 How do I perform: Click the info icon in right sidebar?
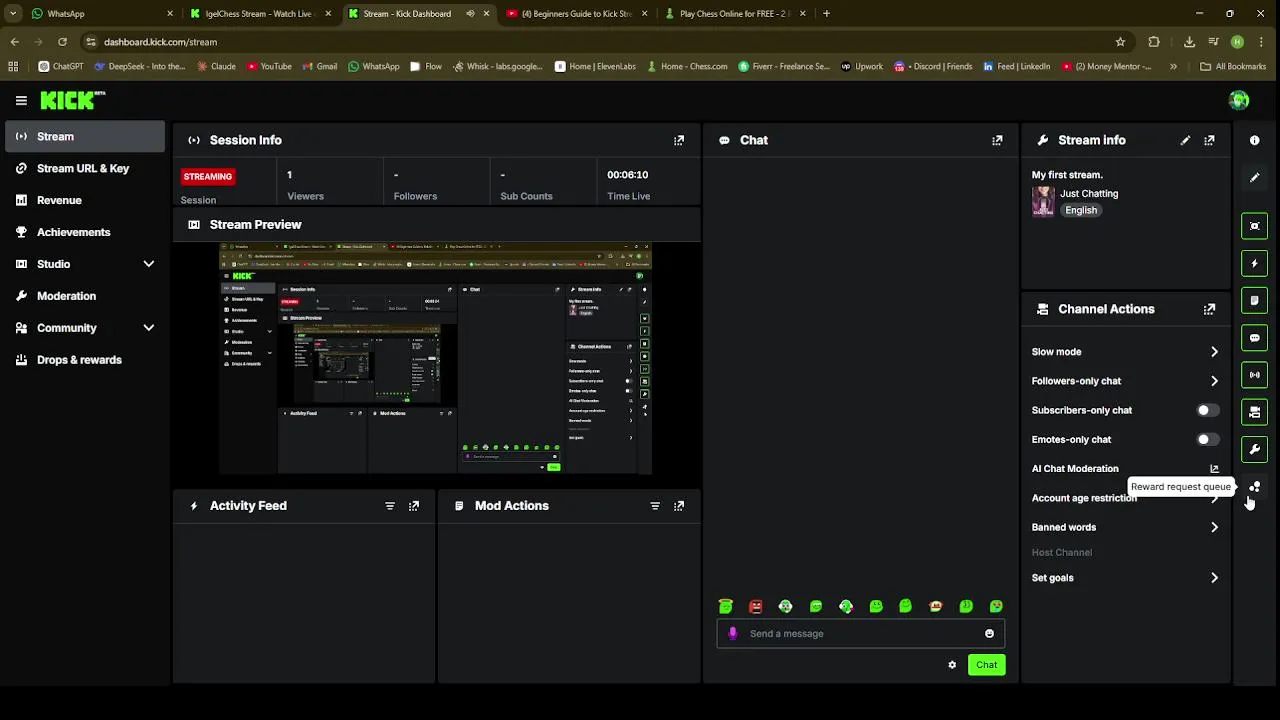(1254, 141)
